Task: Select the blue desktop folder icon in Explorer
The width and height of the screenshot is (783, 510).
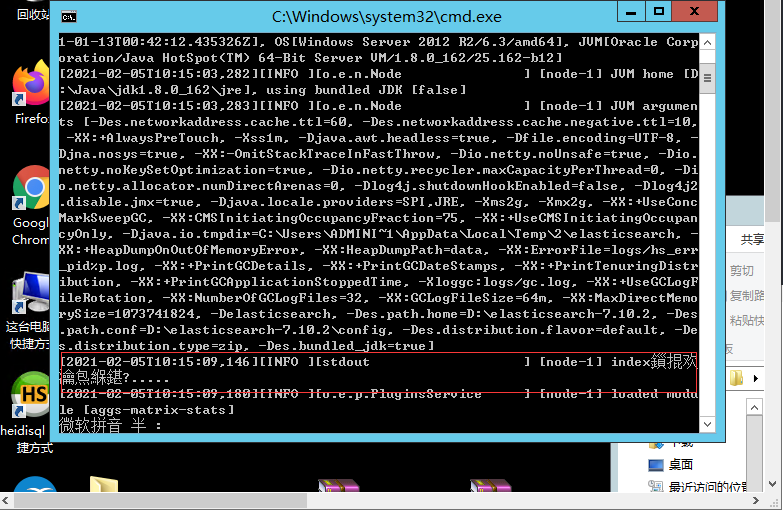Action: coord(656,465)
